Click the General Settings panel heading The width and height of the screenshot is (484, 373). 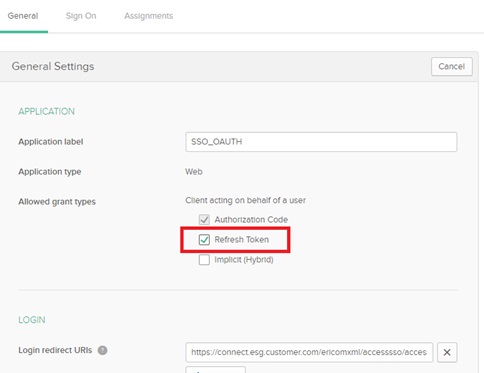pyautogui.click(x=53, y=66)
